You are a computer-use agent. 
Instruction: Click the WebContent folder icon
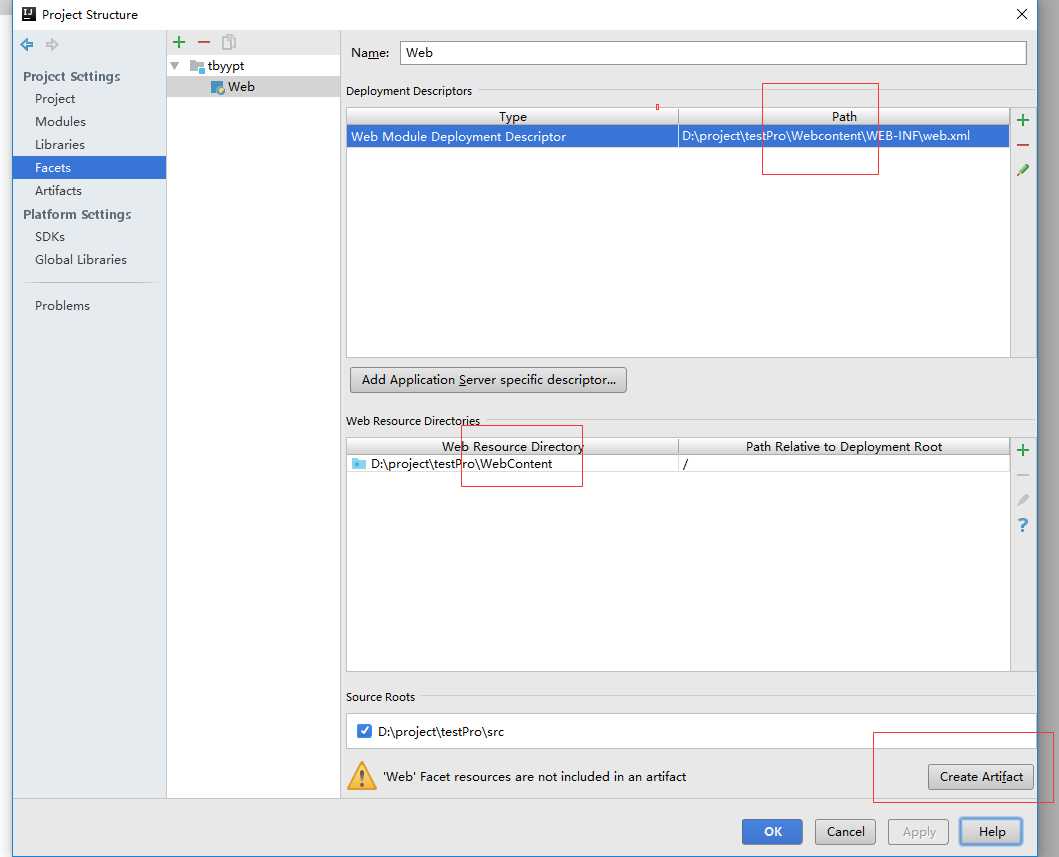[x=359, y=464]
